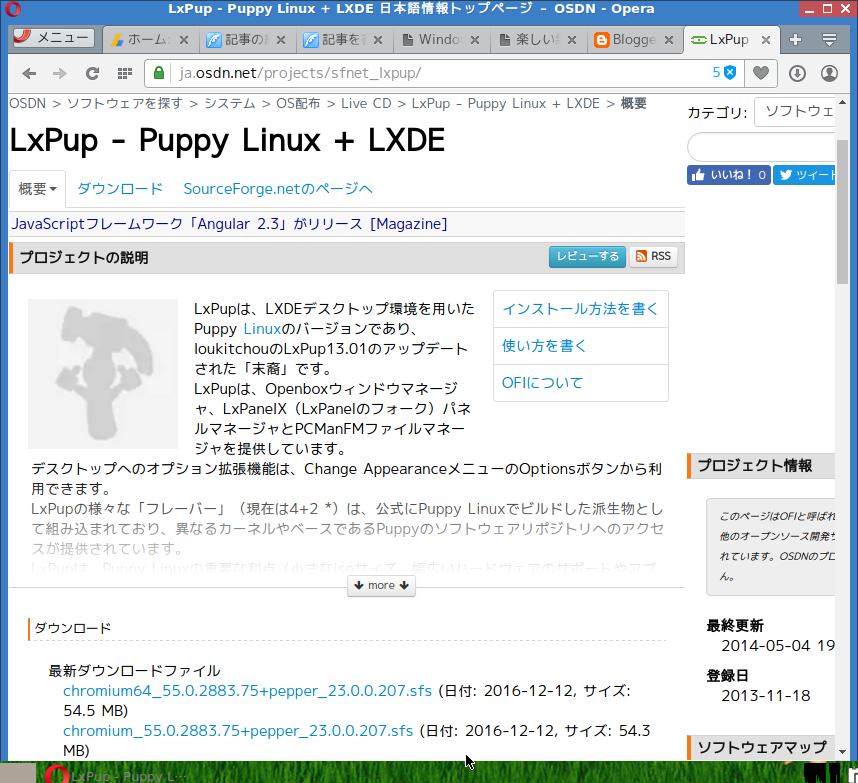858x783 pixels.
Task: Add a new tab with plus button
Action: coord(796,39)
